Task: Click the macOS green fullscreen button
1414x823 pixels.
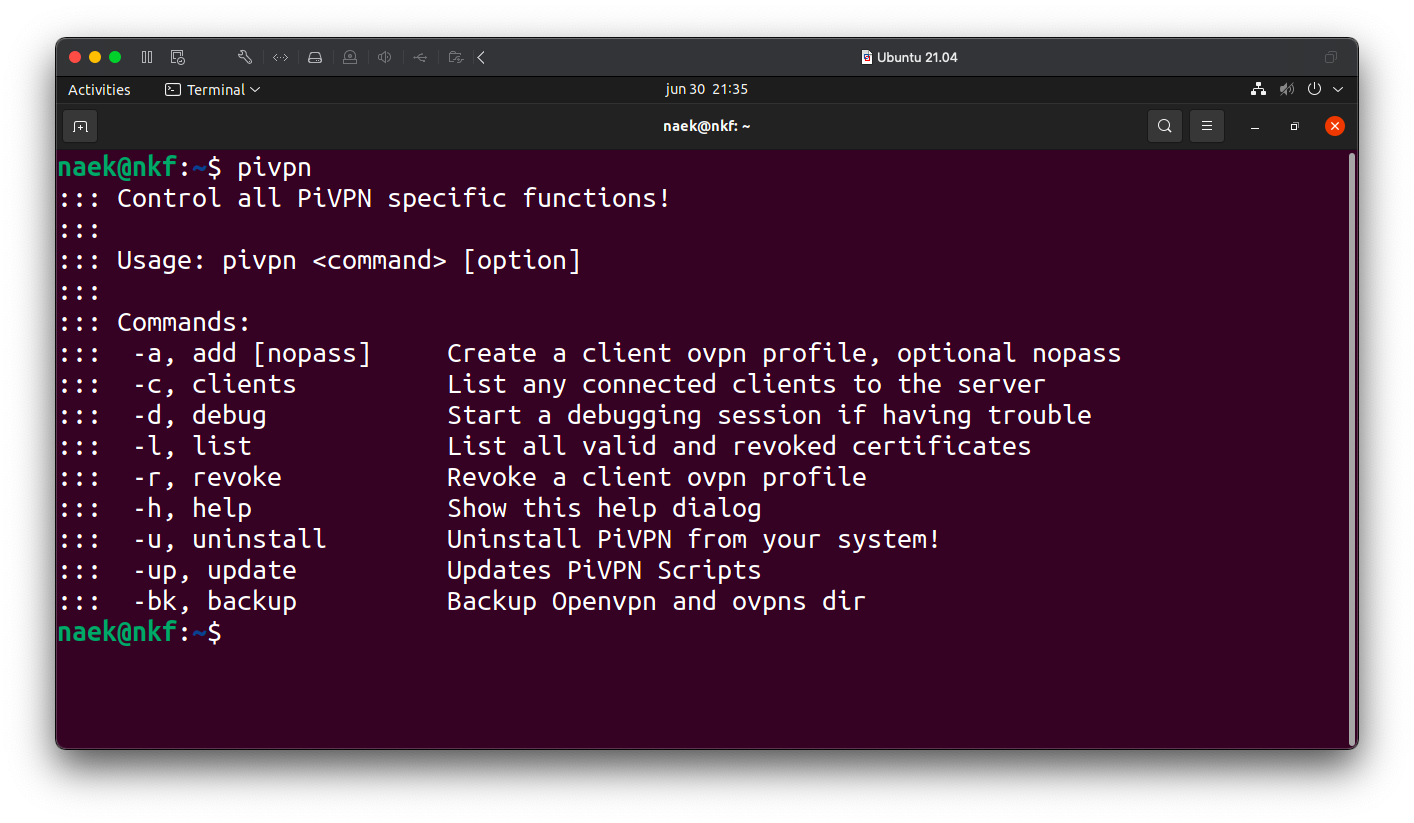Action: click(115, 57)
